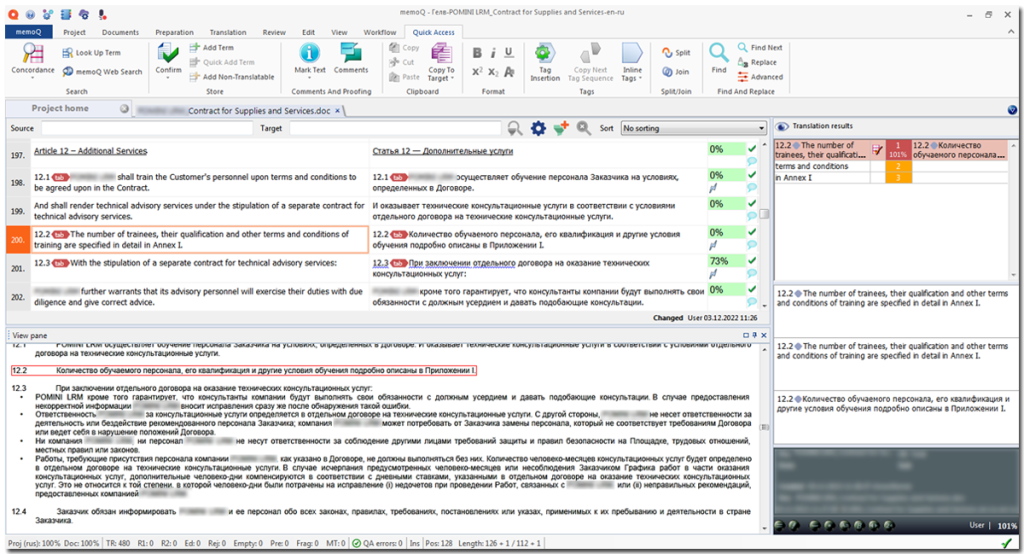Open the help dropdown circle icon
The width and height of the screenshot is (1024, 554).
click(x=1012, y=110)
